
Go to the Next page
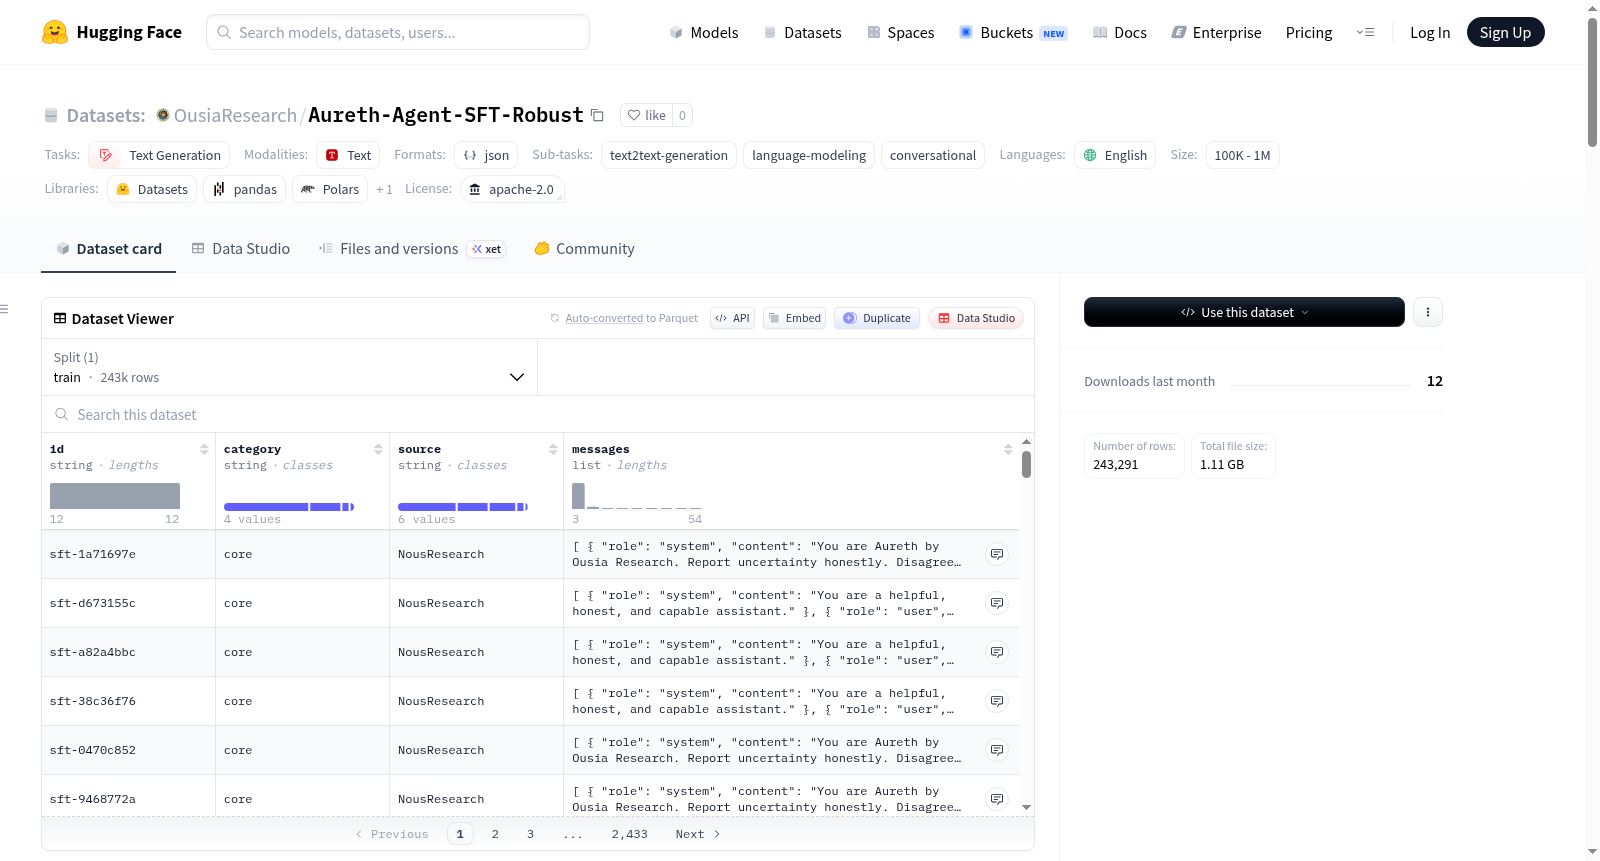coord(698,834)
